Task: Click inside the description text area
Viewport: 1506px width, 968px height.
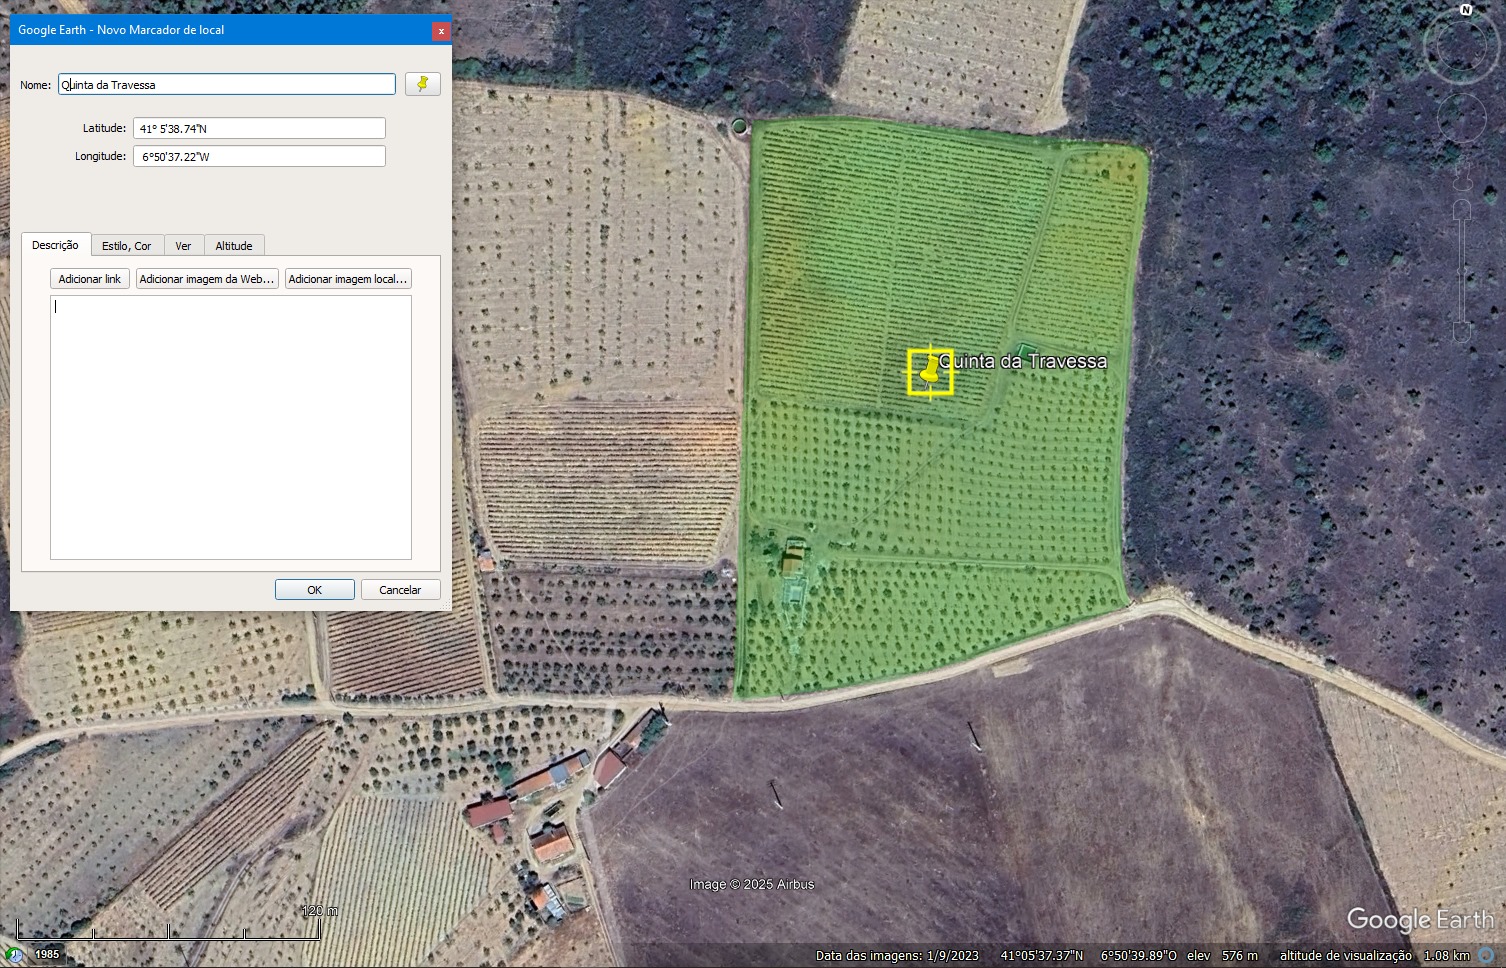Action: tap(231, 427)
